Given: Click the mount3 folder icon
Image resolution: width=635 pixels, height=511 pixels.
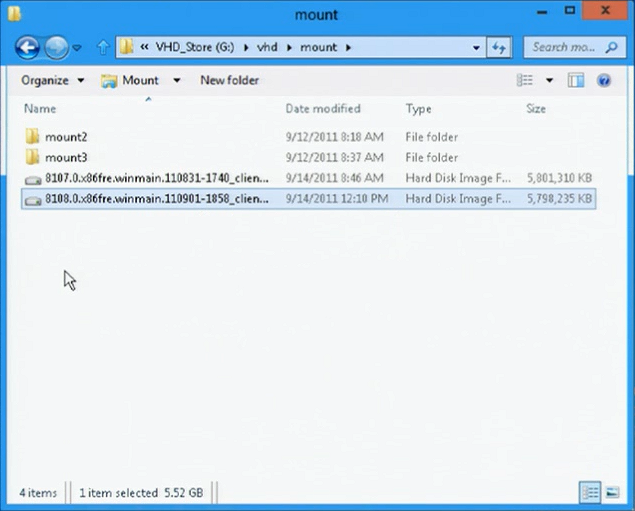Looking at the screenshot, I should coord(32,157).
